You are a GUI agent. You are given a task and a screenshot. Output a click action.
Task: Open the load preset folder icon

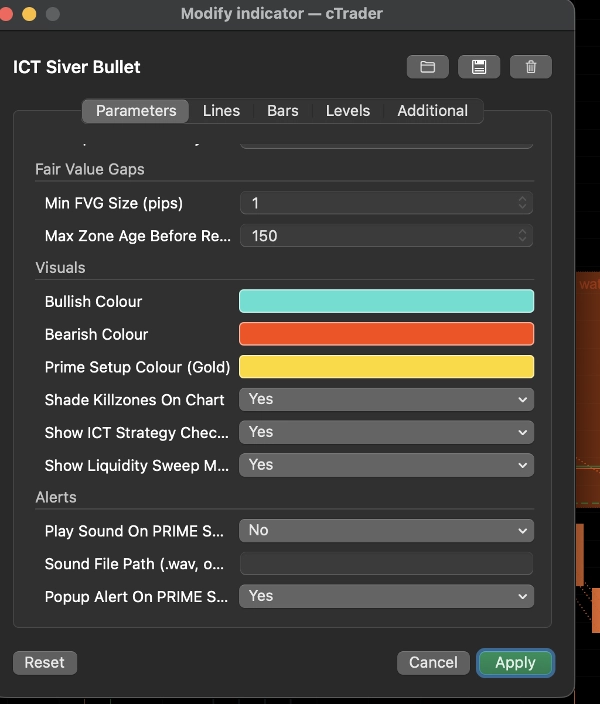coord(428,67)
